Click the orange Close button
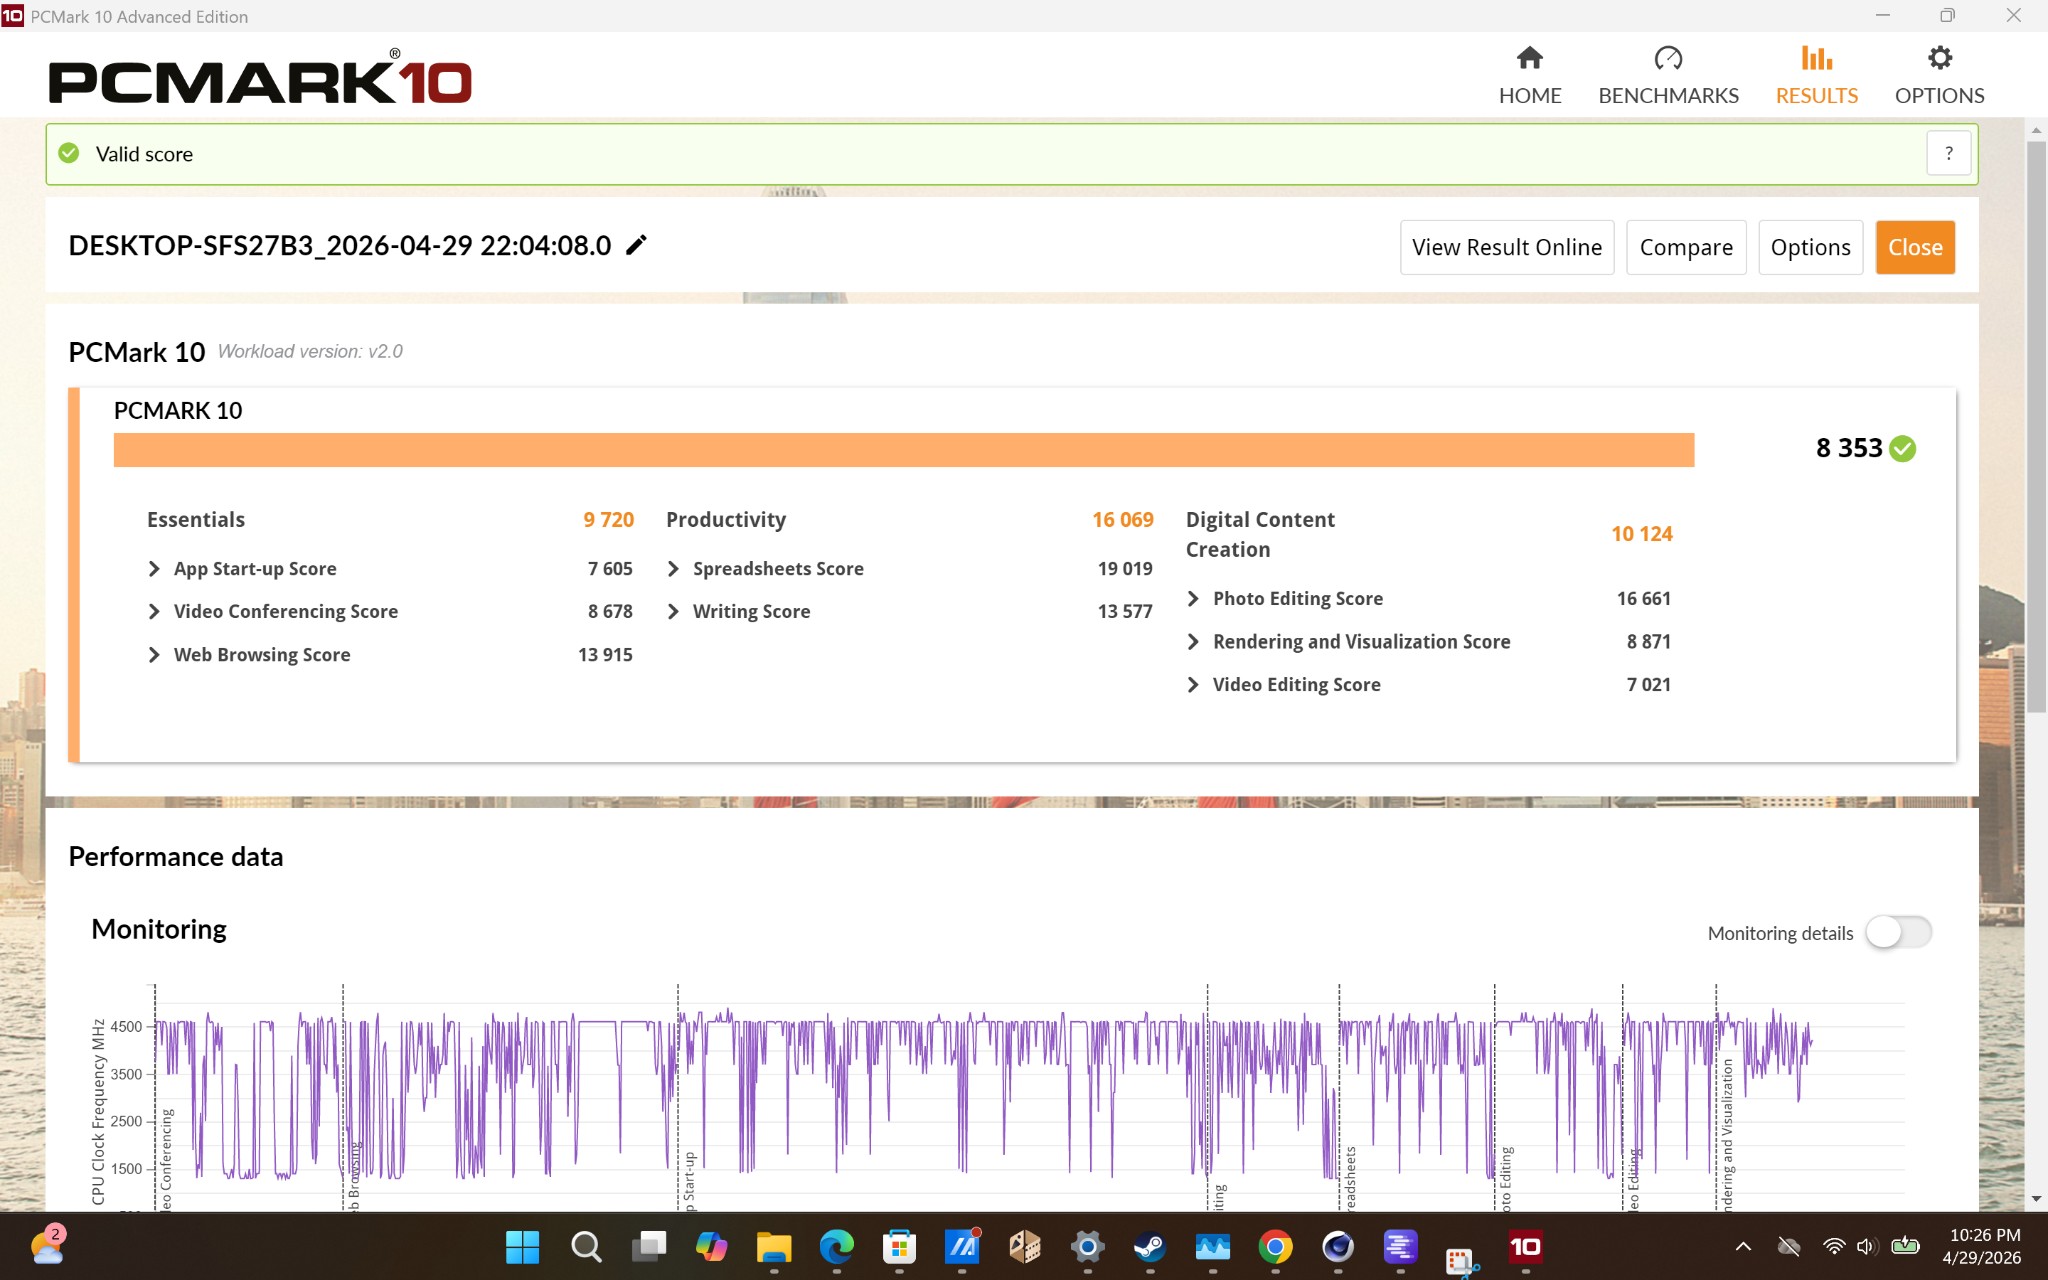Image resolution: width=2048 pixels, height=1280 pixels. pyautogui.click(x=1915, y=247)
